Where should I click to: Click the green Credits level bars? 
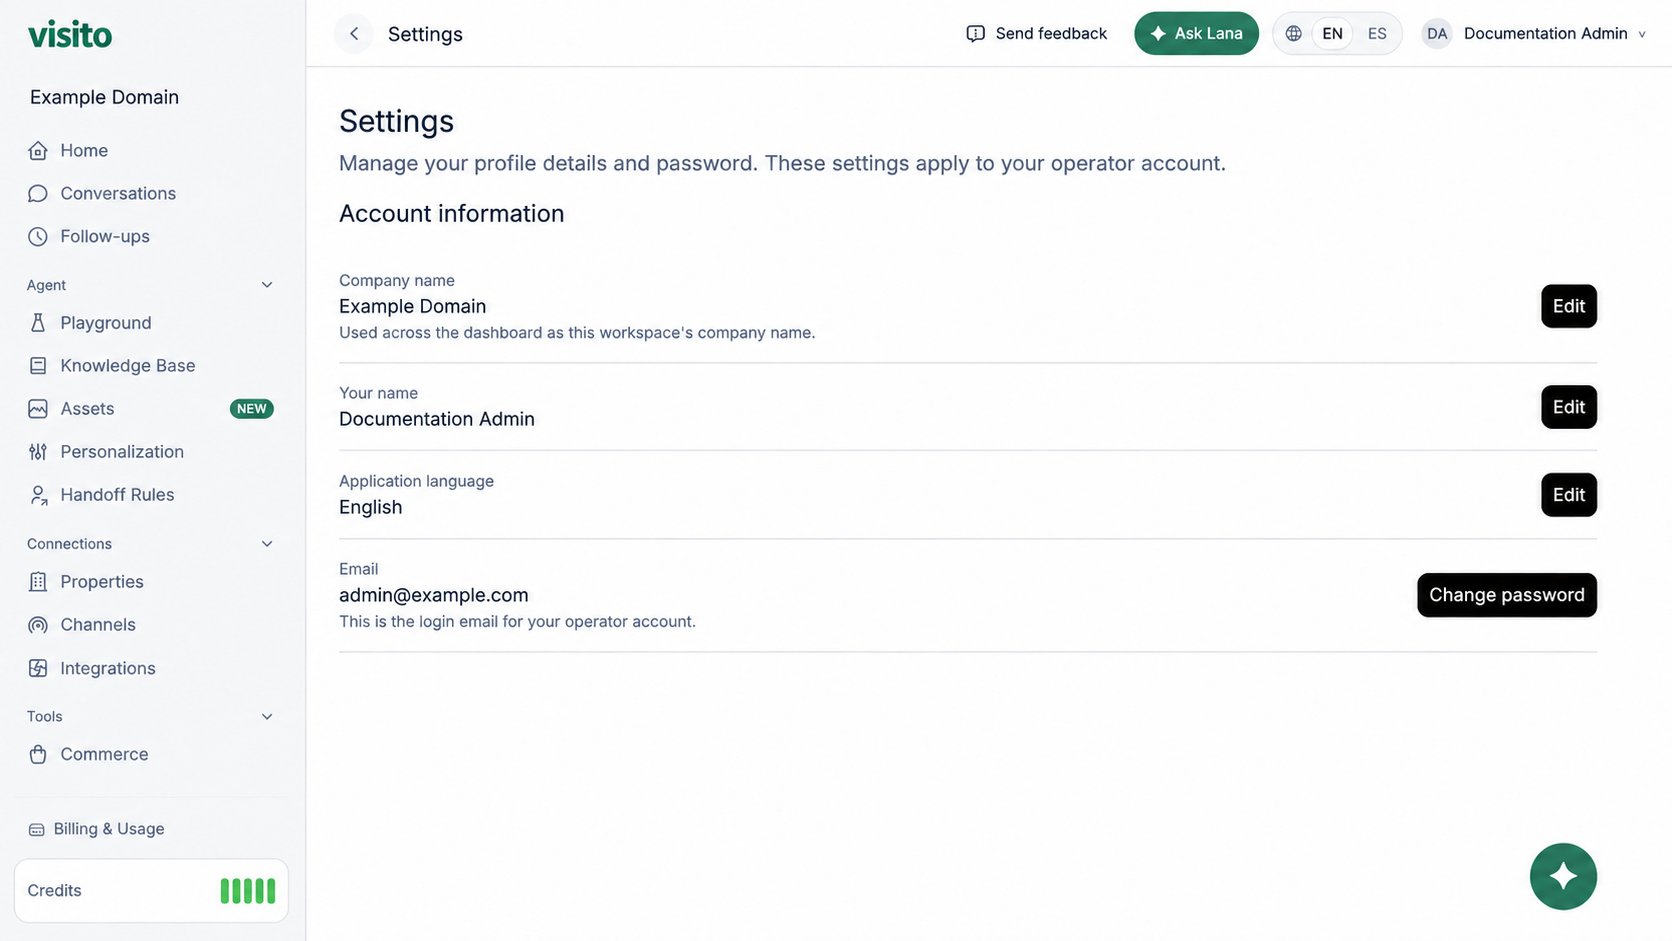point(248,891)
